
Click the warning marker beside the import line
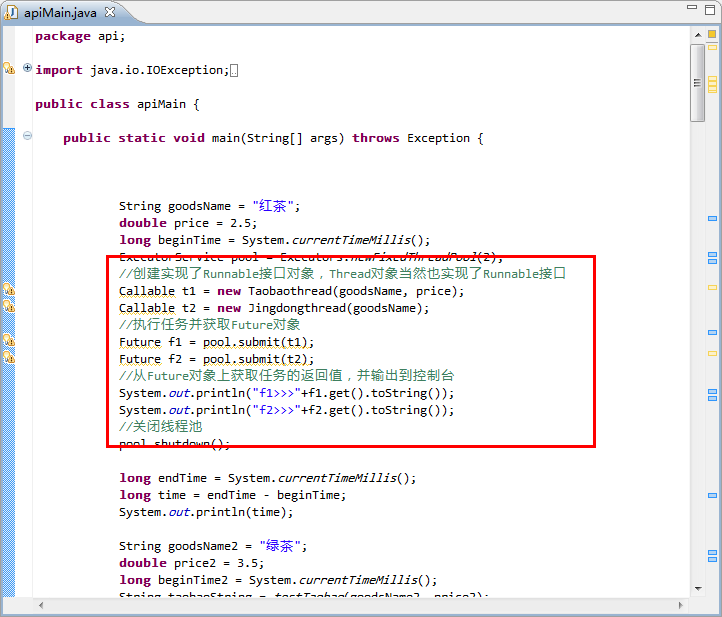[9, 69]
